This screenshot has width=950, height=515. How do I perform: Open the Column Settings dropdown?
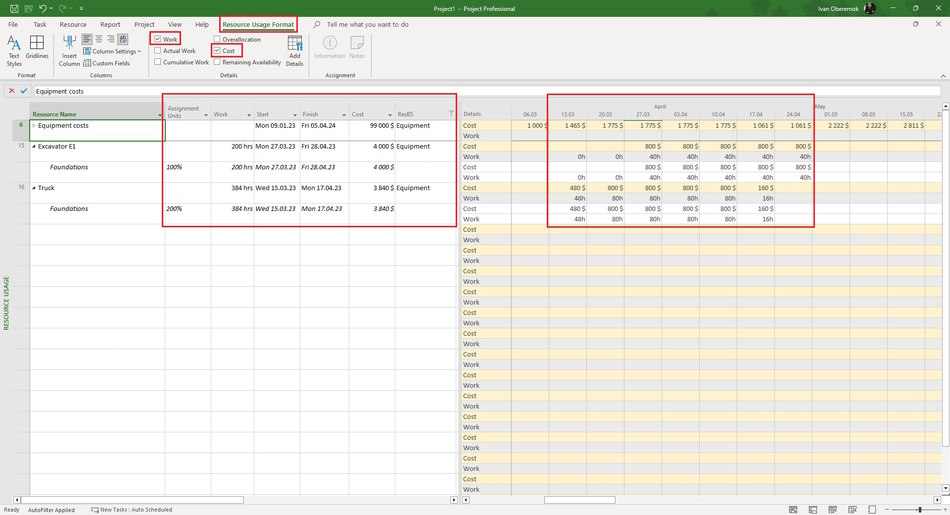(x=112, y=52)
